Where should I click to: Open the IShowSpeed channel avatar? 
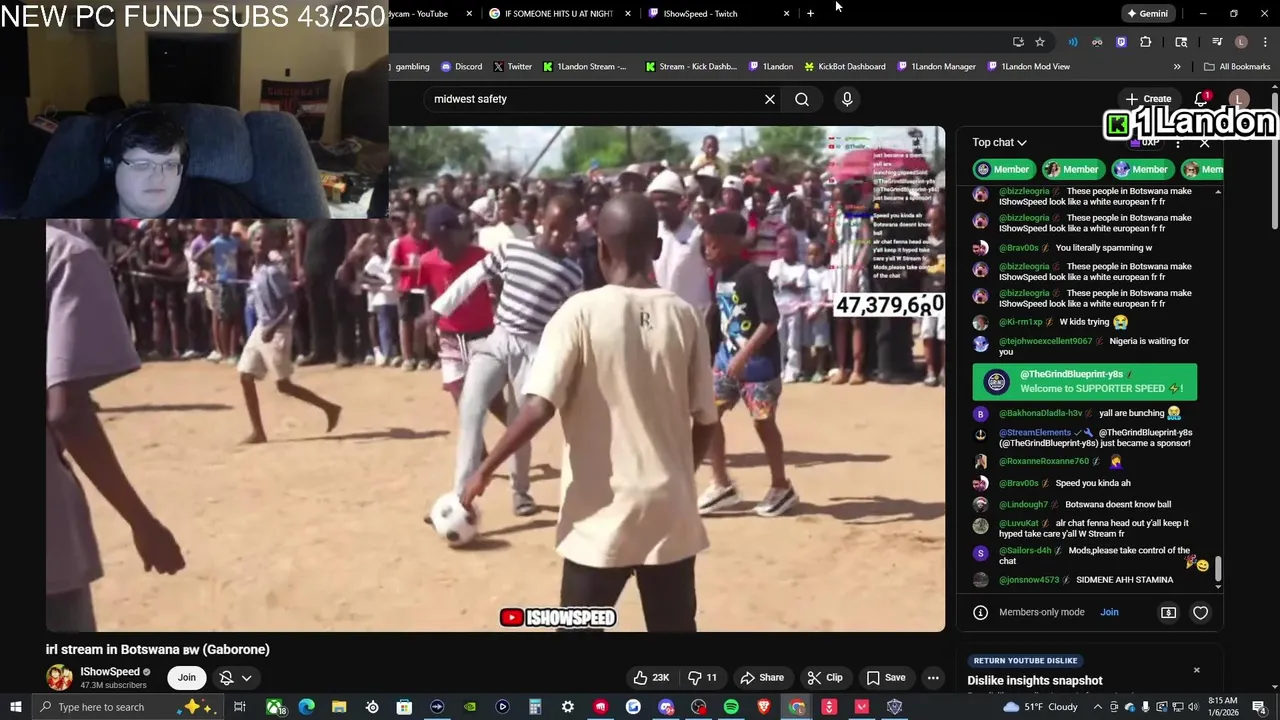tap(59, 677)
